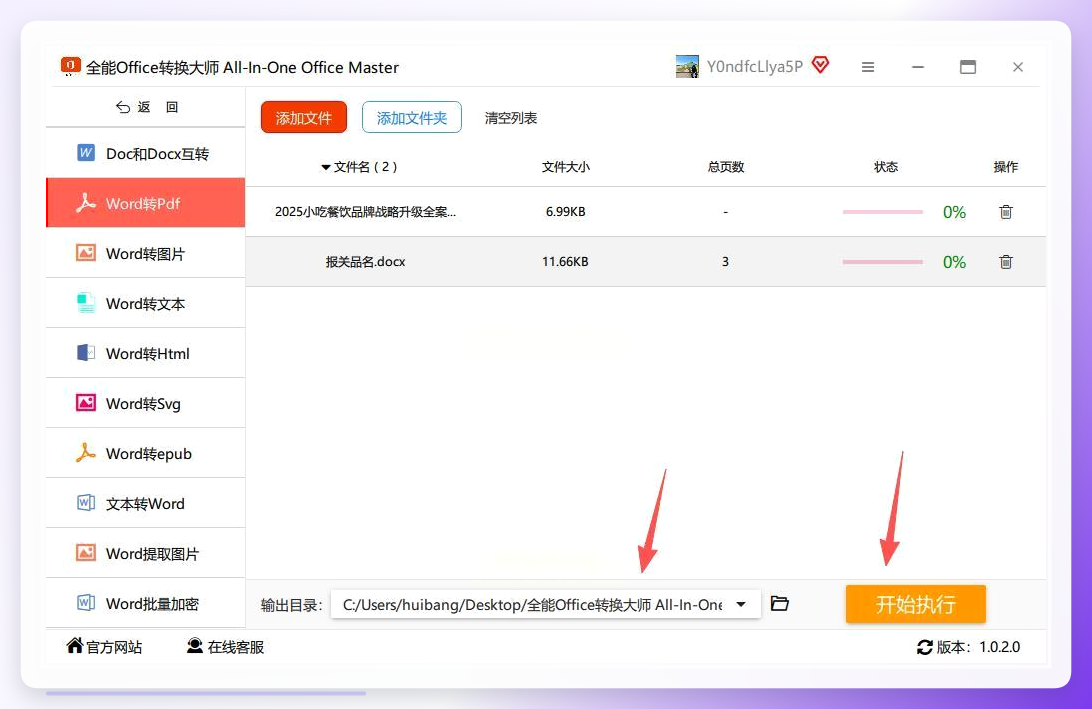Click the page count 3 cell
Viewport: 1092px width, 709px height.
pyautogui.click(x=726, y=262)
